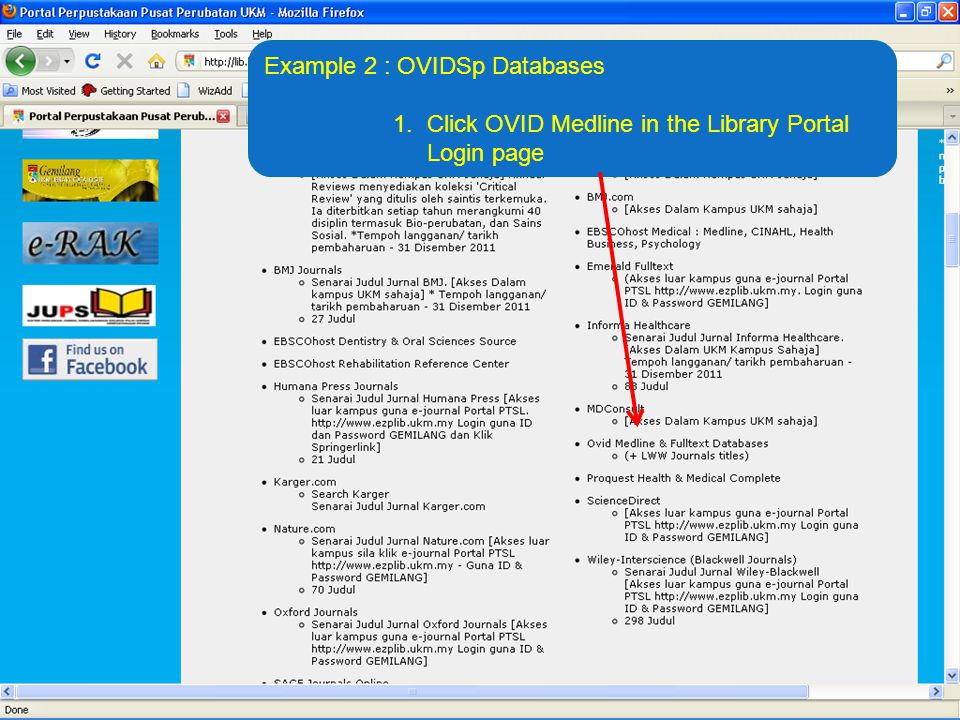The image size is (960, 720).
Task: Click the Forward navigation arrow
Action: point(49,61)
